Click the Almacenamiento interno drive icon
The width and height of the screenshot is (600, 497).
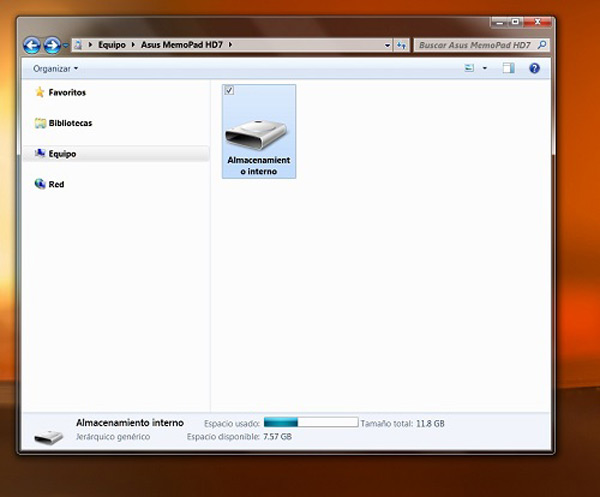click(x=256, y=134)
